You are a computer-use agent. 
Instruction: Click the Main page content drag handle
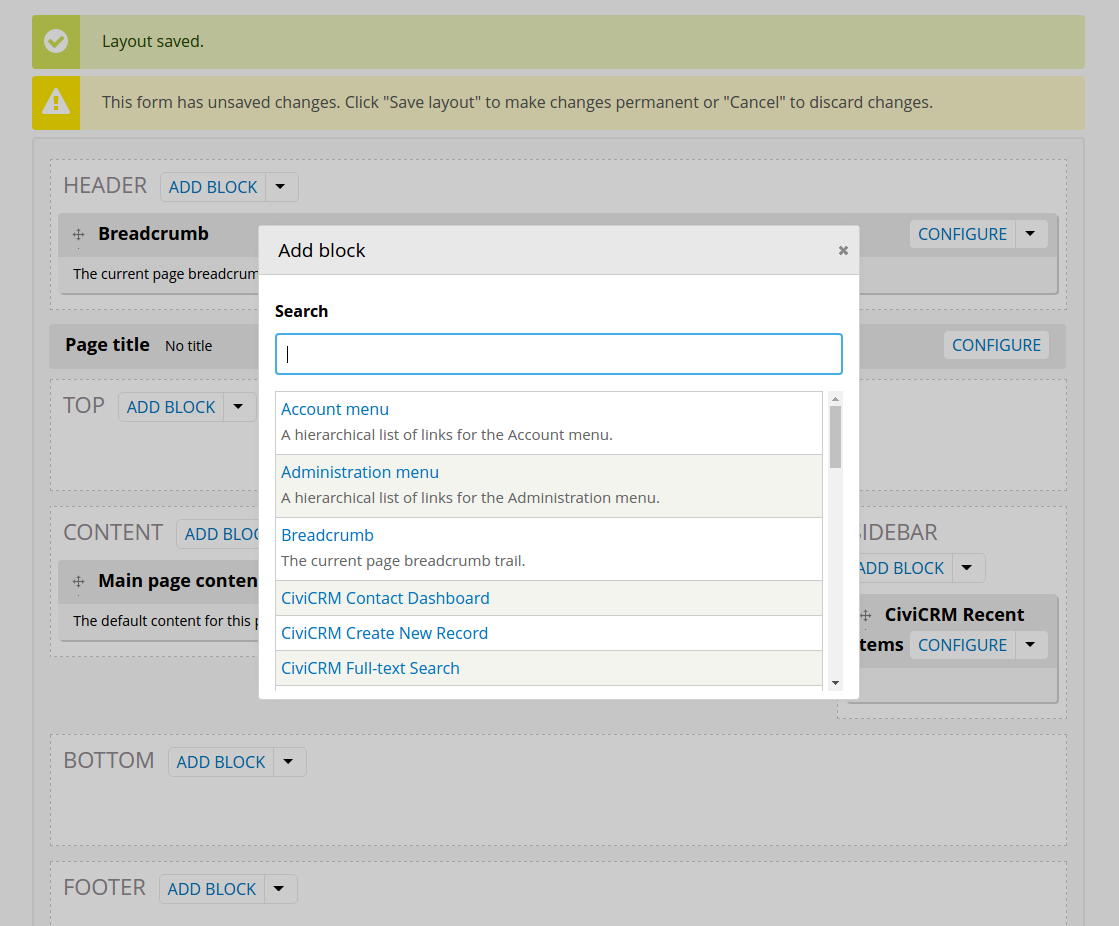pos(78,582)
